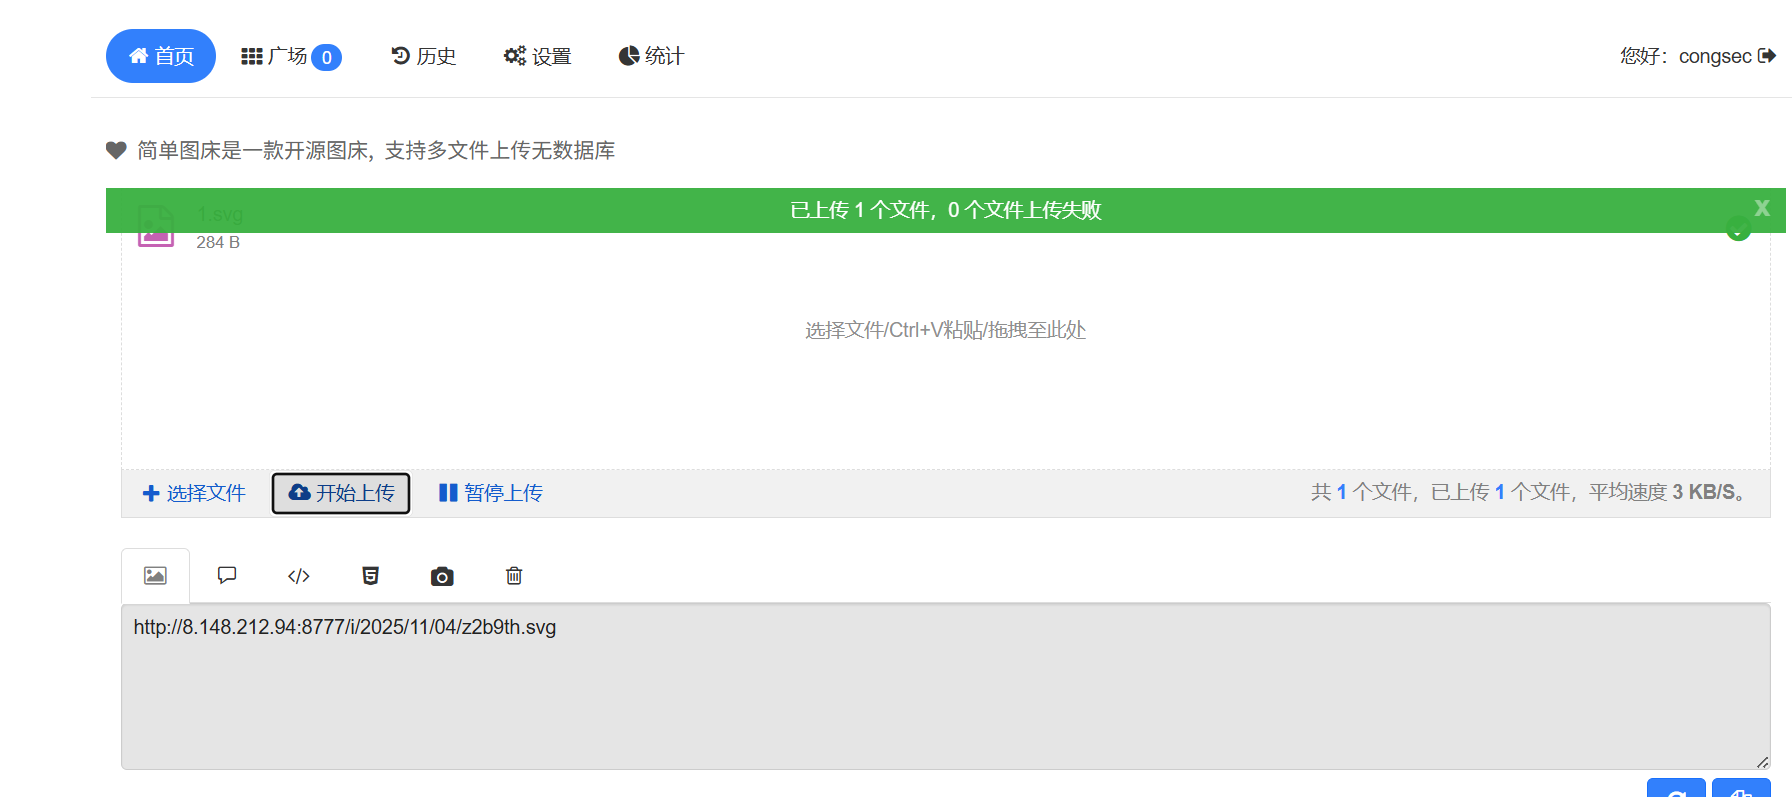The height and width of the screenshot is (797, 1792).
Task: Select the image direct-link tab icon
Action: (x=155, y=576)
